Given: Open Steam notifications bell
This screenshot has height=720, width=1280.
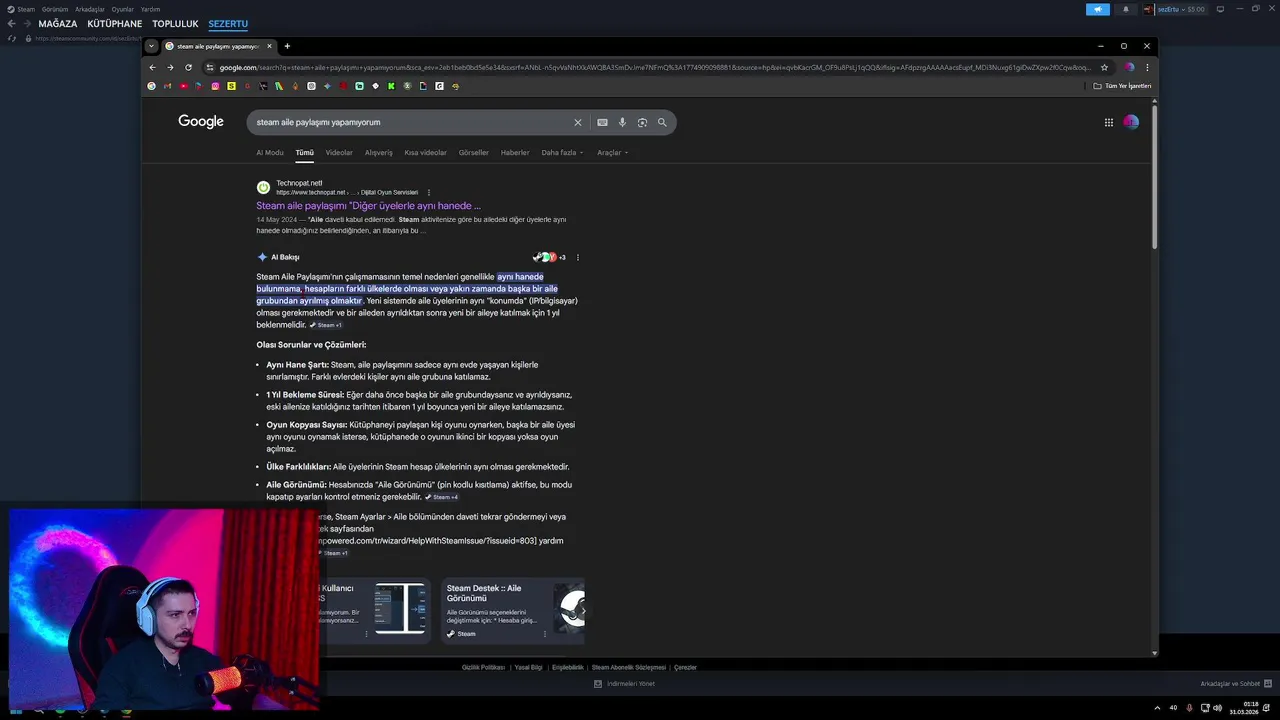Looking at the screenshot, I should (x=1125, y=9).
